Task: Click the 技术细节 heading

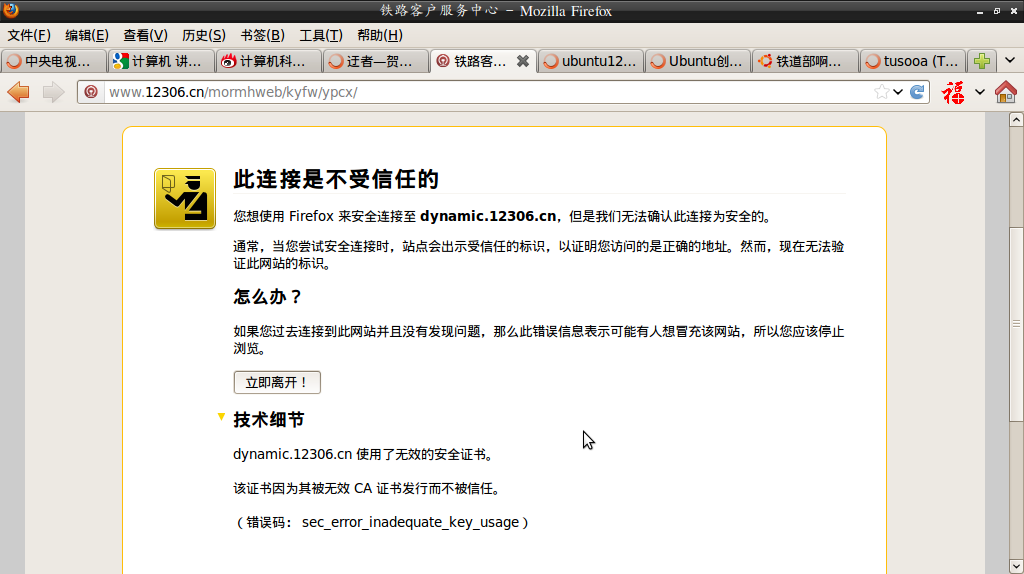Action: pyautogui.click(x=268, y=420)
